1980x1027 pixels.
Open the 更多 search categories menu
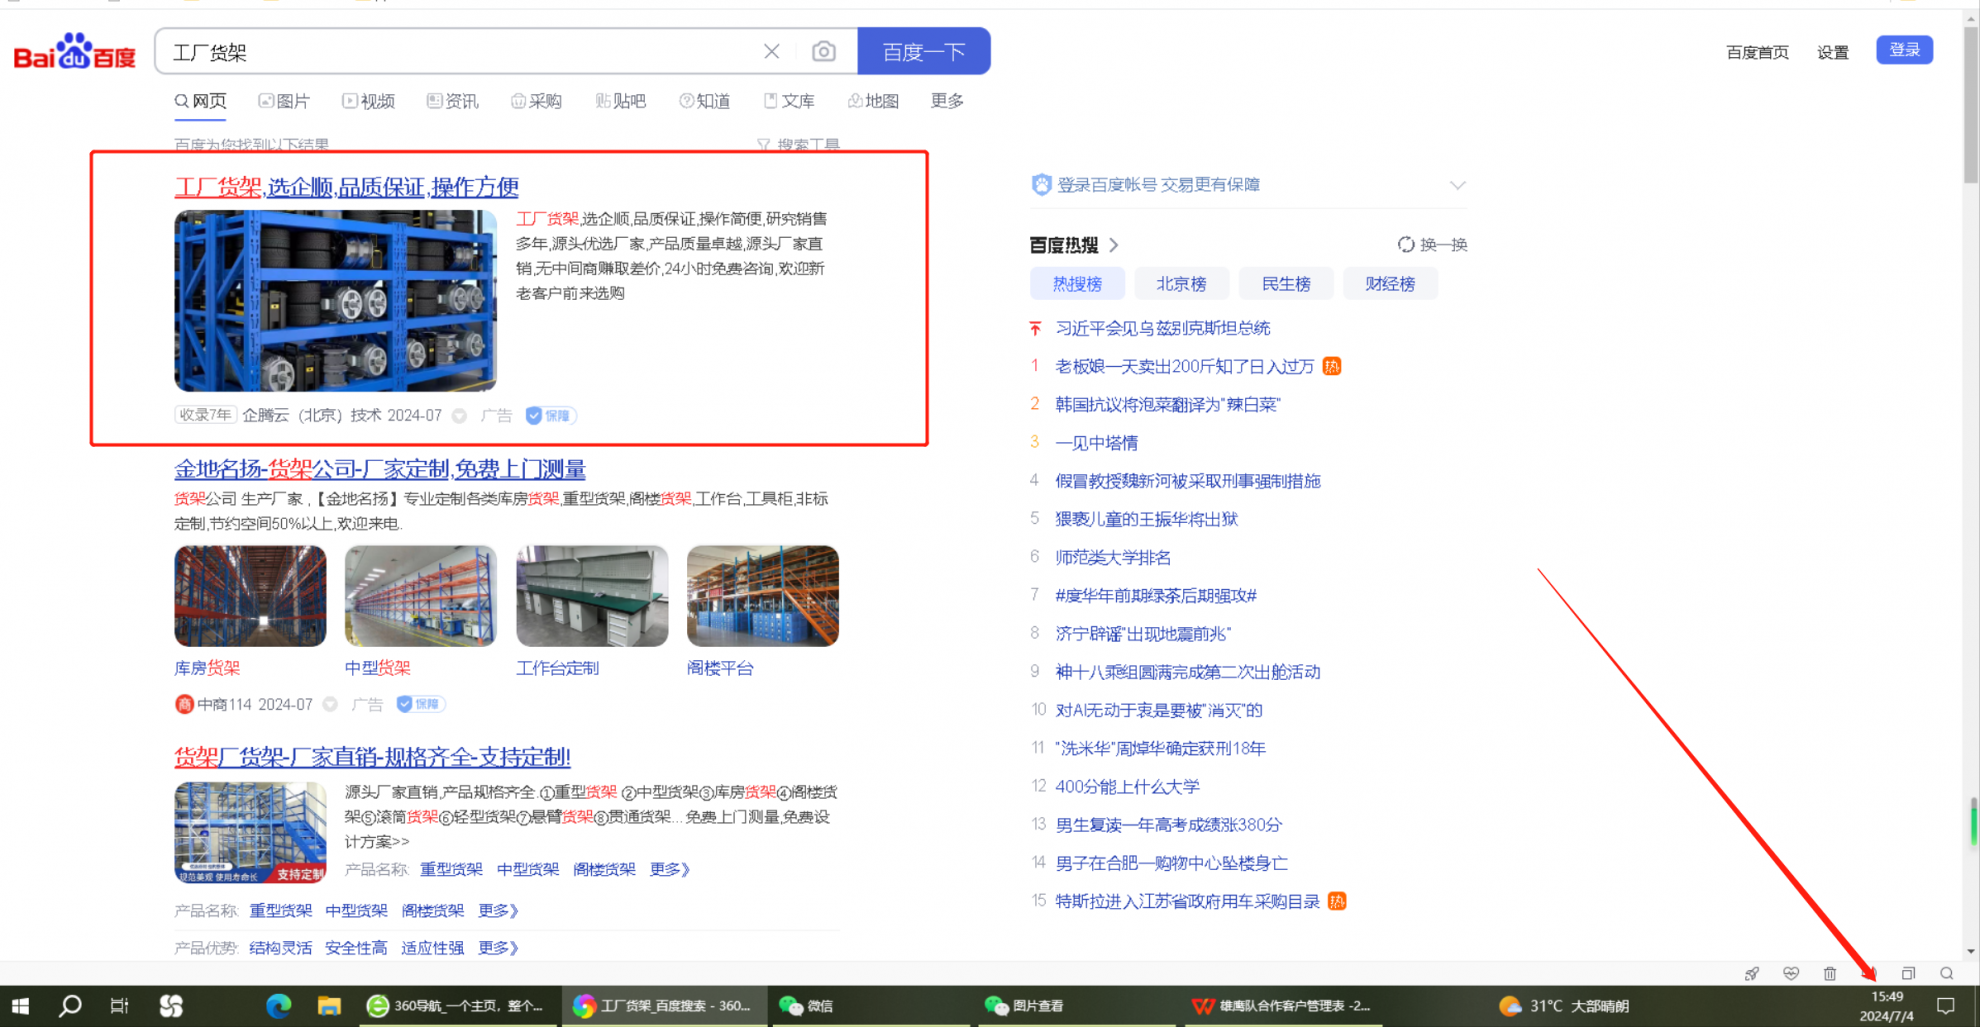(947, 101)
